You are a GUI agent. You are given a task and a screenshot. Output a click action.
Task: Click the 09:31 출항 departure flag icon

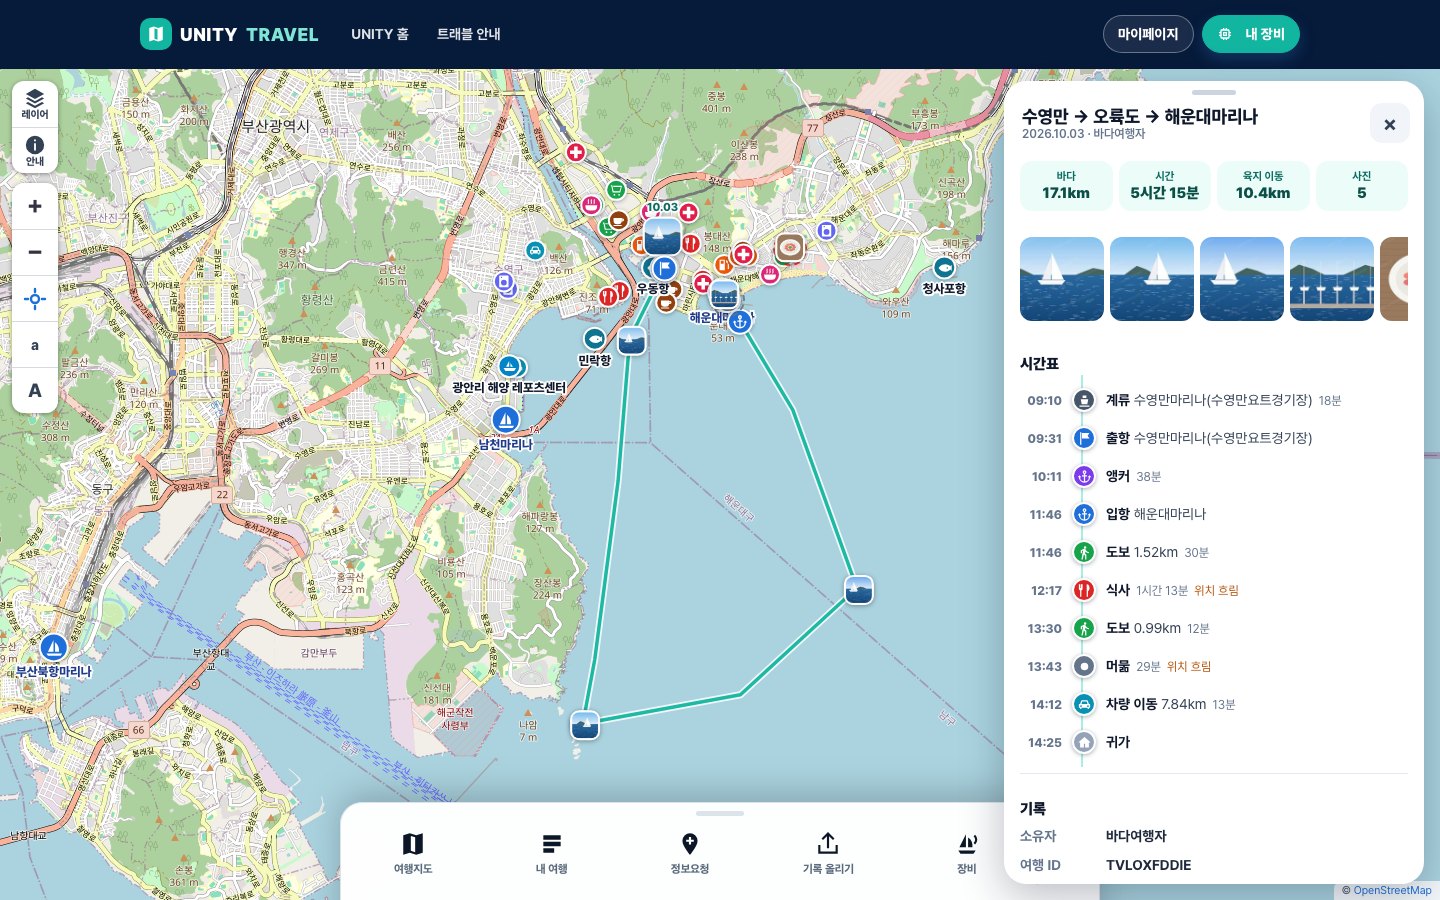point(1084,438)
